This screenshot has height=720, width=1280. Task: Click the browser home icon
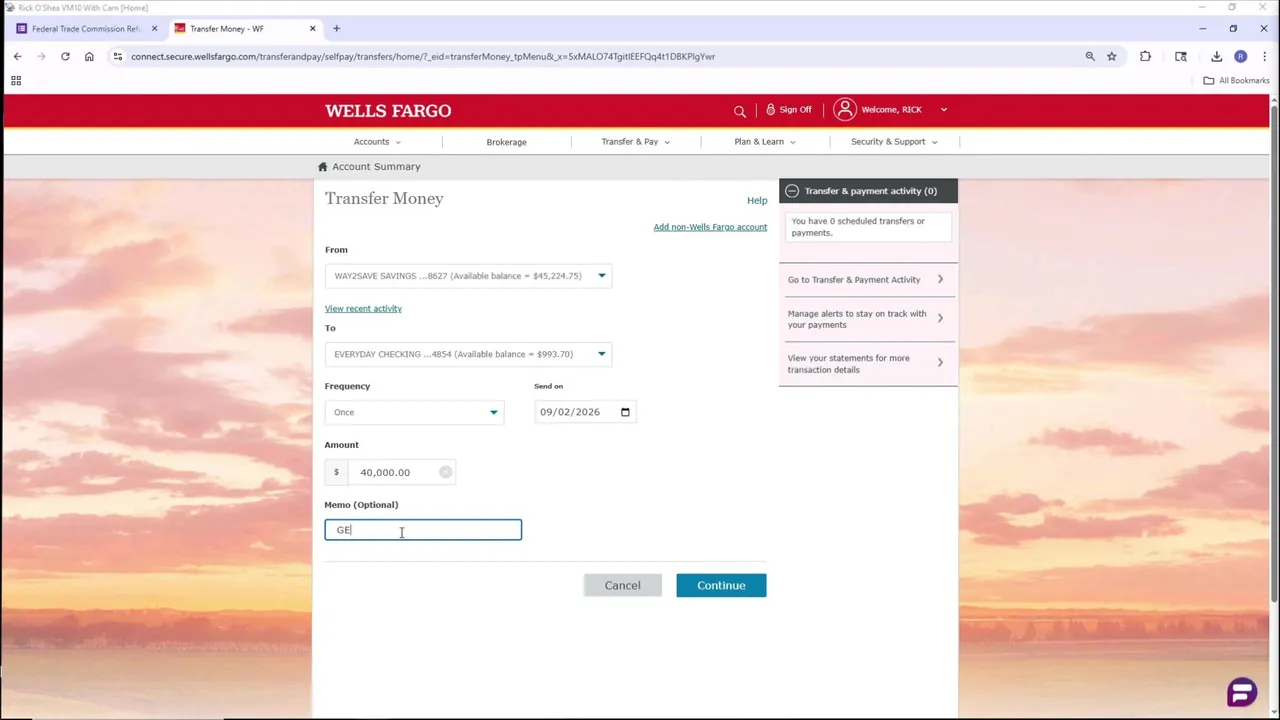click(89, 56)
